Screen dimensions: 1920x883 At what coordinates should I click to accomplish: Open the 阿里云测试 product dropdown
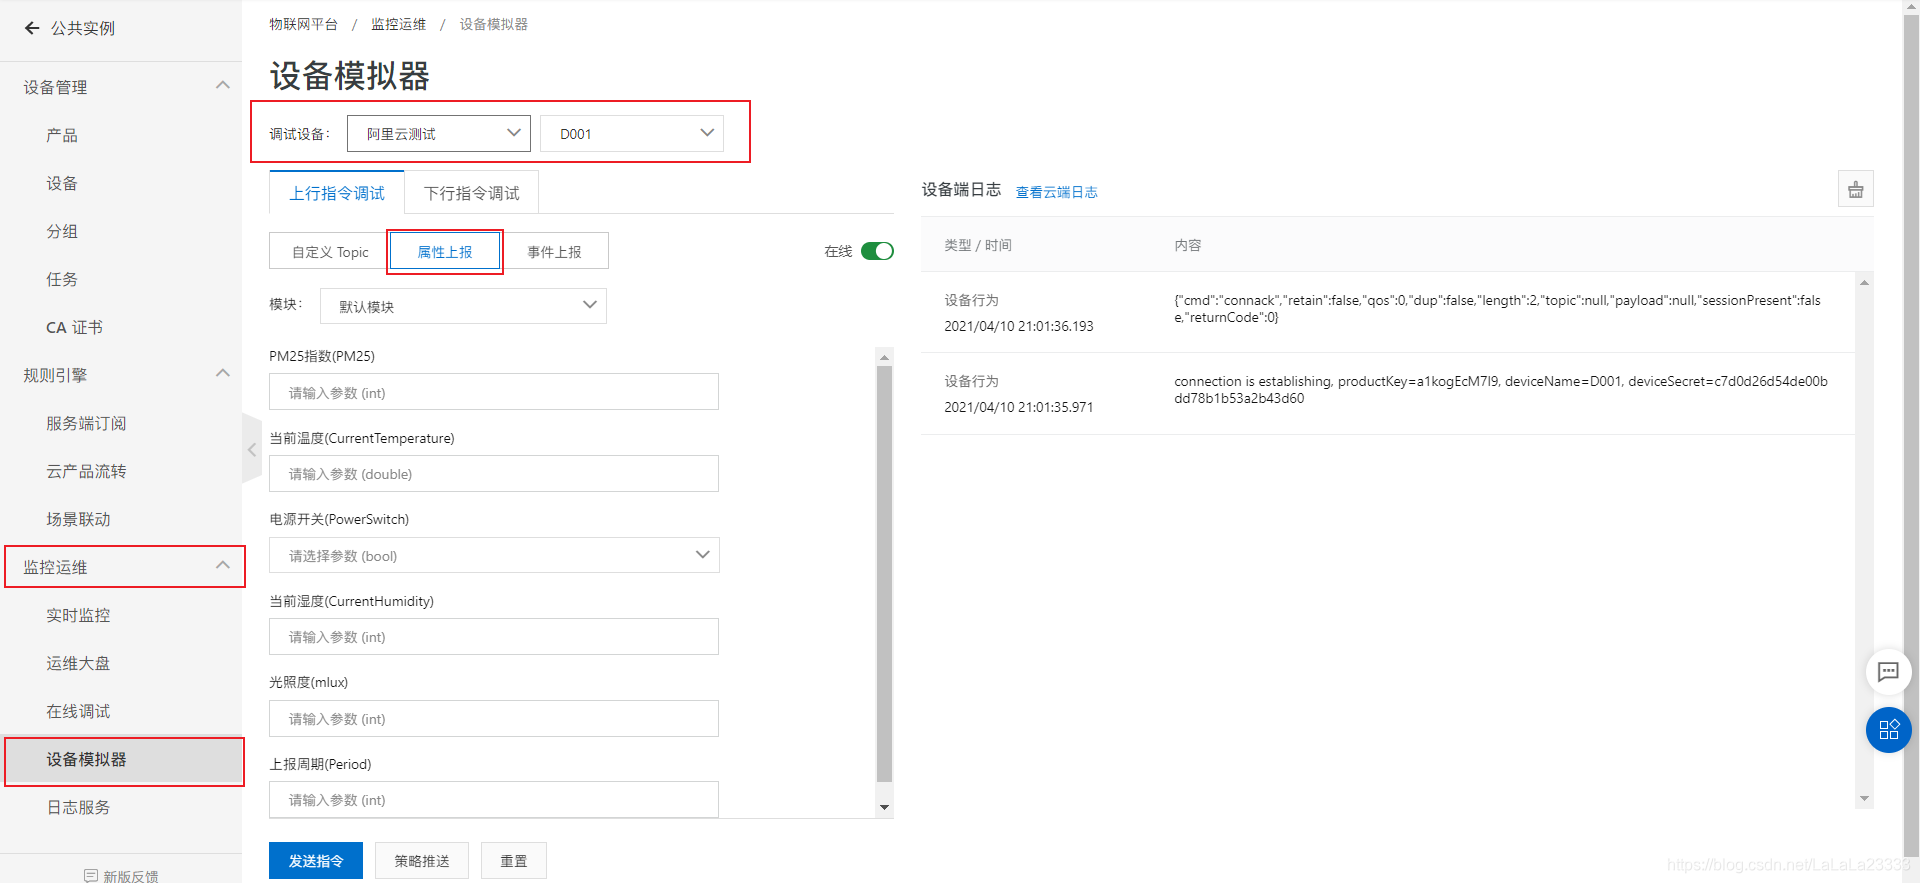click(x=439, y=133)
